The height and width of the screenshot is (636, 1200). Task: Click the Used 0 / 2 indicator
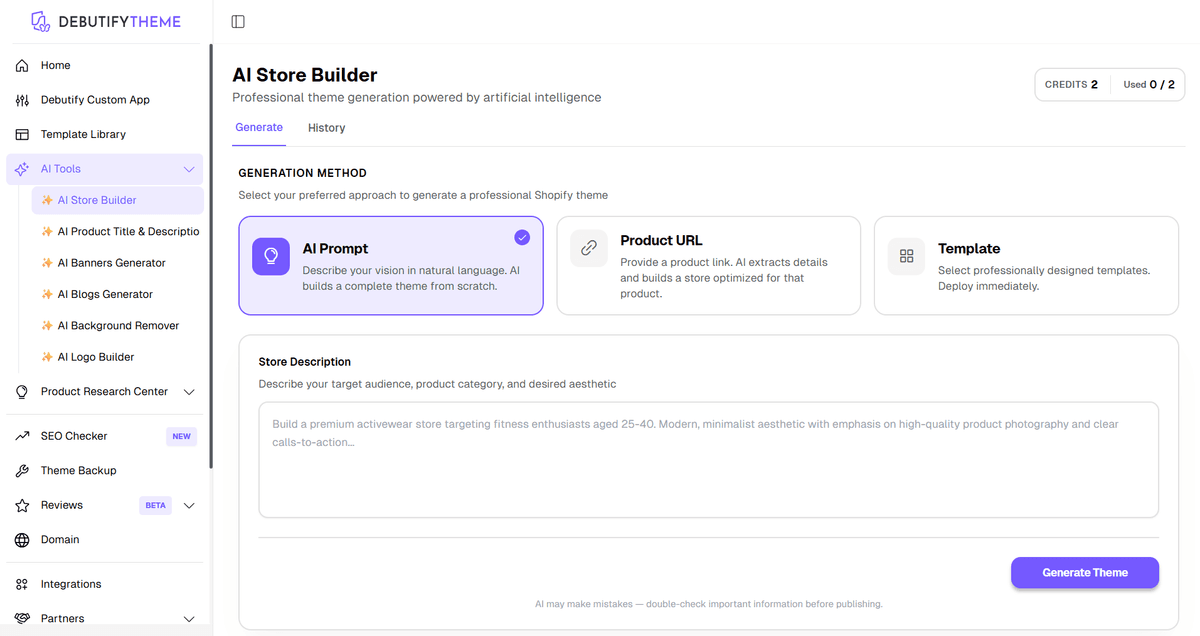click(x=1149, y=85)
